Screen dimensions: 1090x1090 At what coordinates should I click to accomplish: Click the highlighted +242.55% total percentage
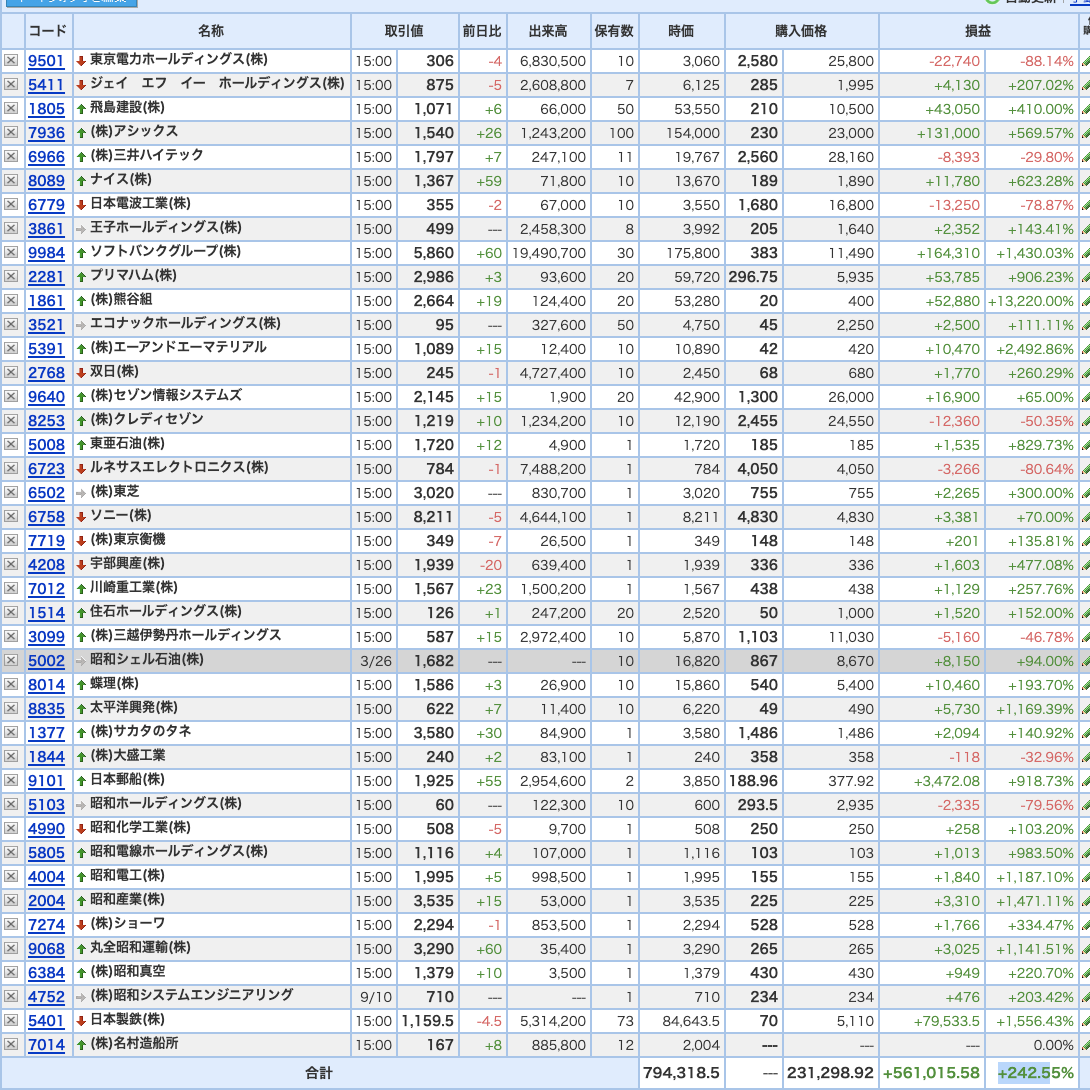click(x=1036, y=1073)
